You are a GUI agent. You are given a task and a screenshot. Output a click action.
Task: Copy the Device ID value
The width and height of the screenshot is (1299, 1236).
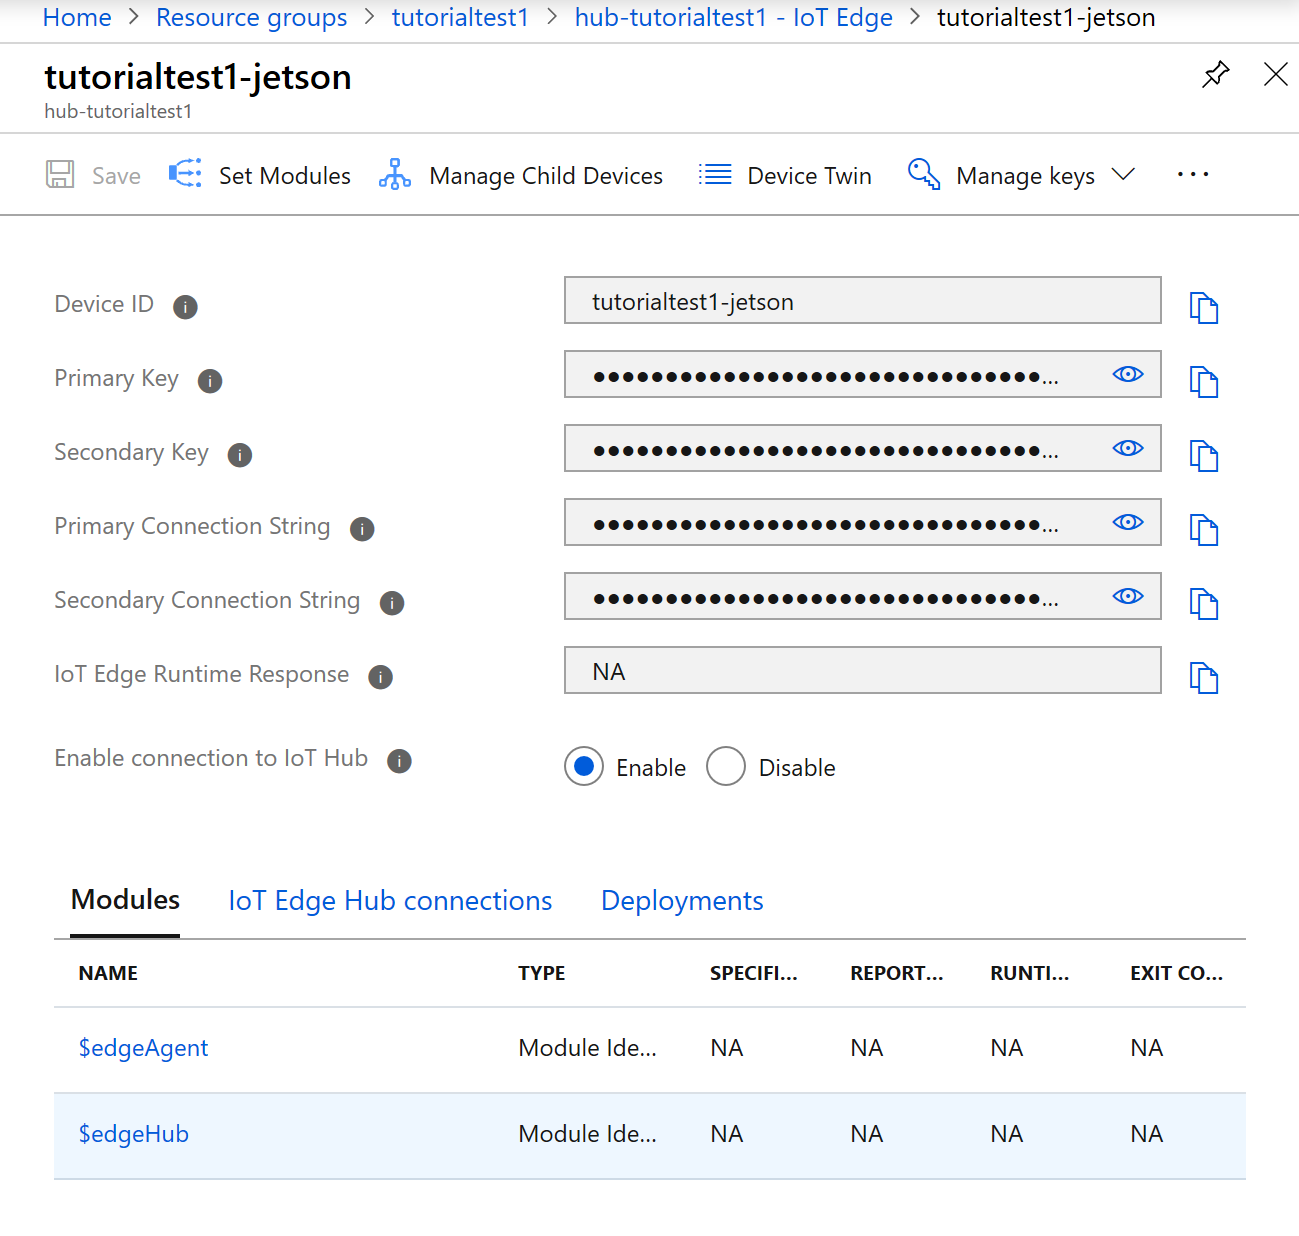click(1204, 308)
